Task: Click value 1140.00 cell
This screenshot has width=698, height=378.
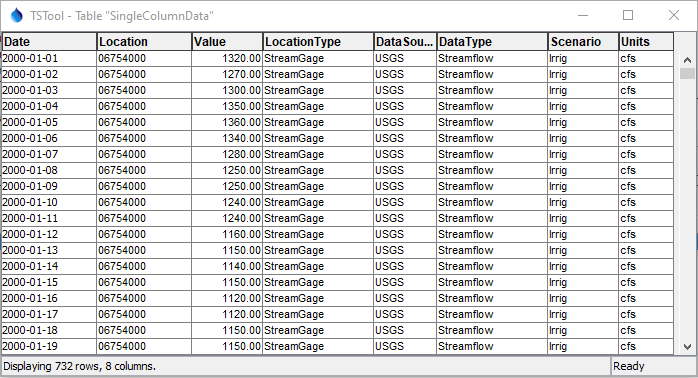Action: (x=227, y=267)
